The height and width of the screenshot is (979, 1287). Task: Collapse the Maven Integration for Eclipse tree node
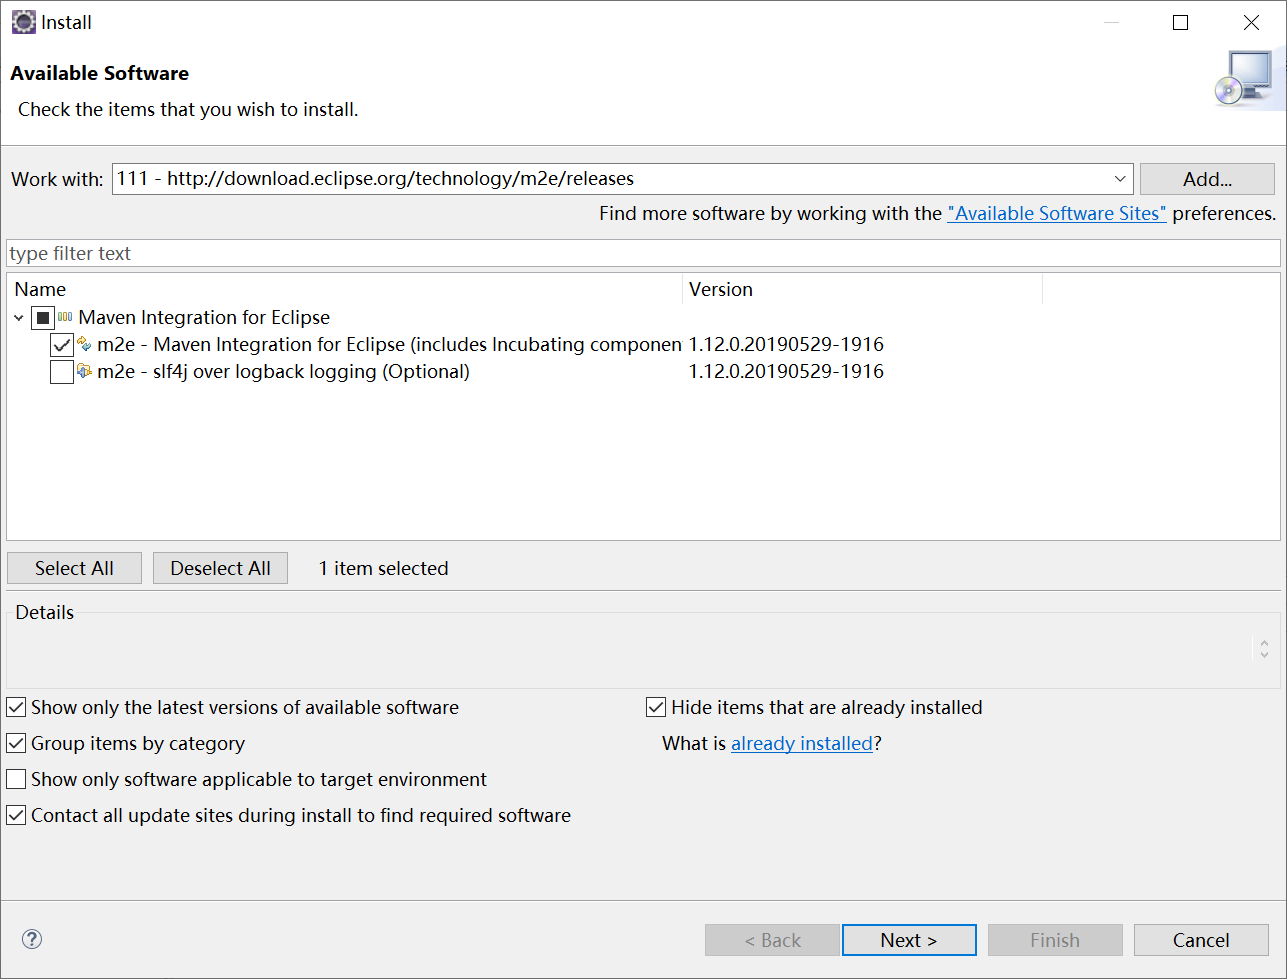coord(19,318)
